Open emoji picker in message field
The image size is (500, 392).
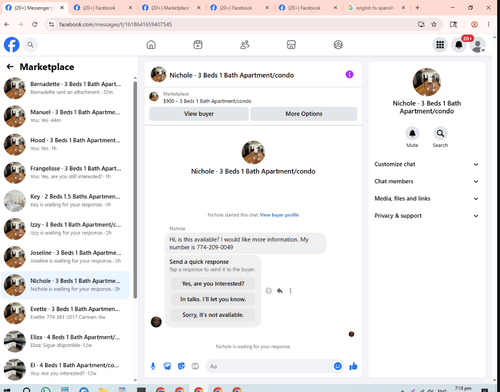pyautogui.click(x=338, y=366)
